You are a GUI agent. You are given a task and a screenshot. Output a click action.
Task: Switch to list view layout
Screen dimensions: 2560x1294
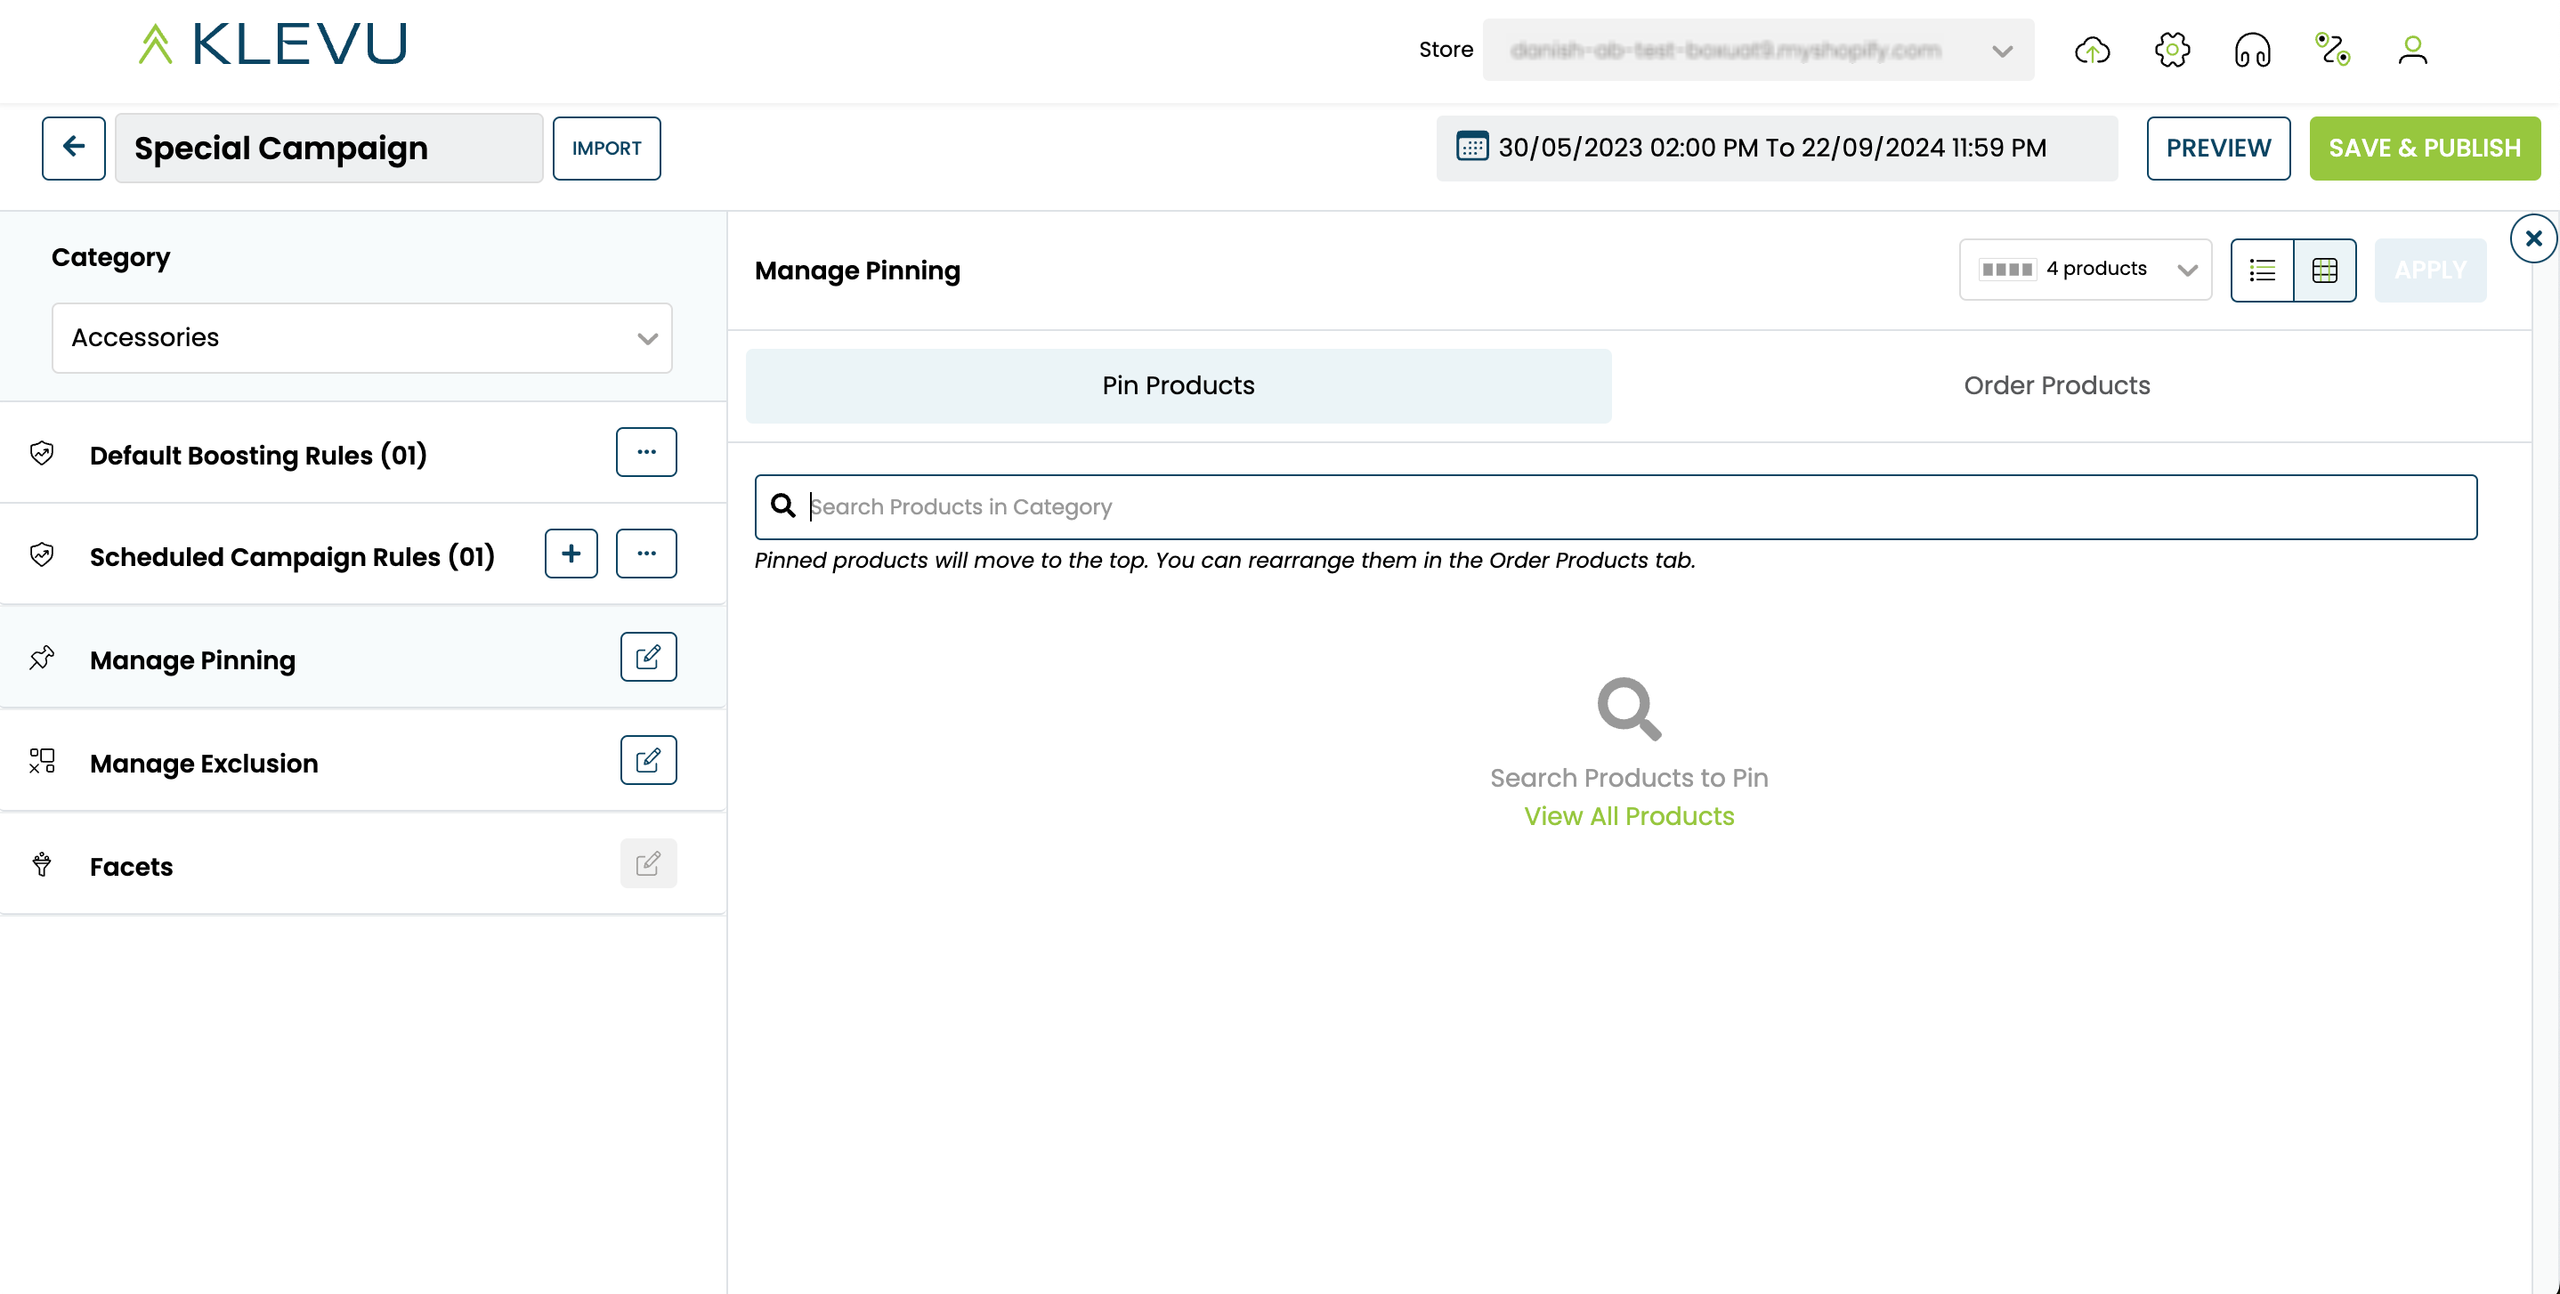(x=2262, y=270)
